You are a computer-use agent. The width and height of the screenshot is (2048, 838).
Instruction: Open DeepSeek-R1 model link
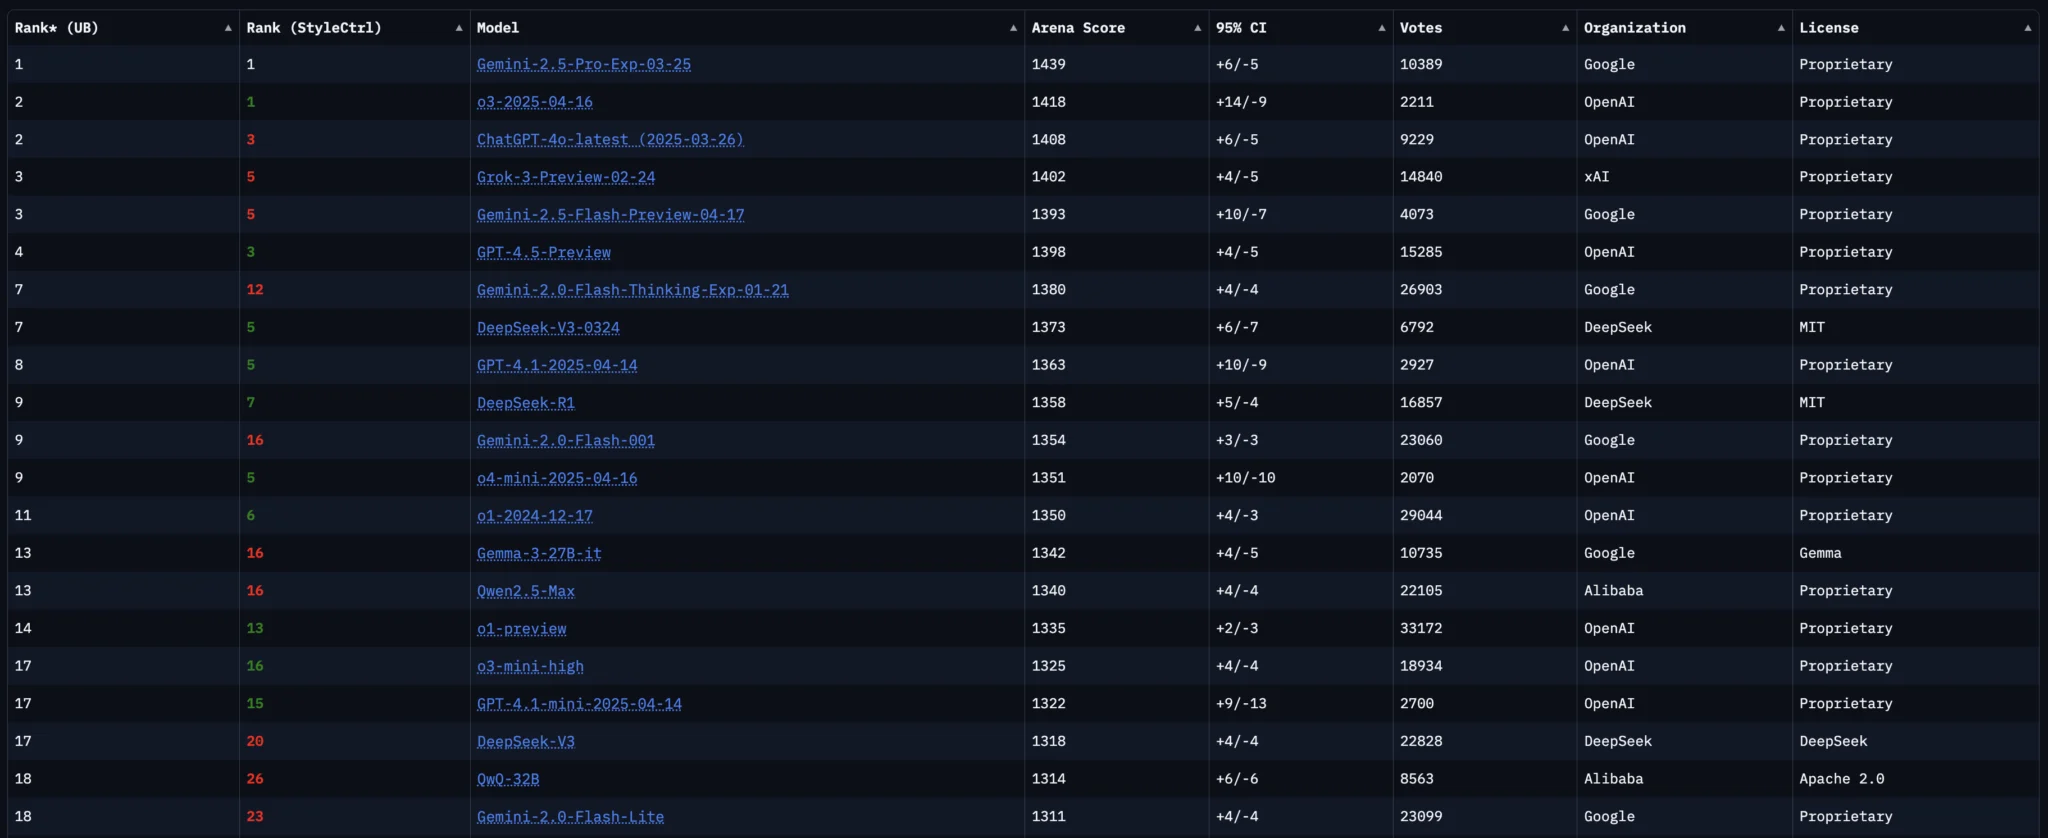coord(526,403)
